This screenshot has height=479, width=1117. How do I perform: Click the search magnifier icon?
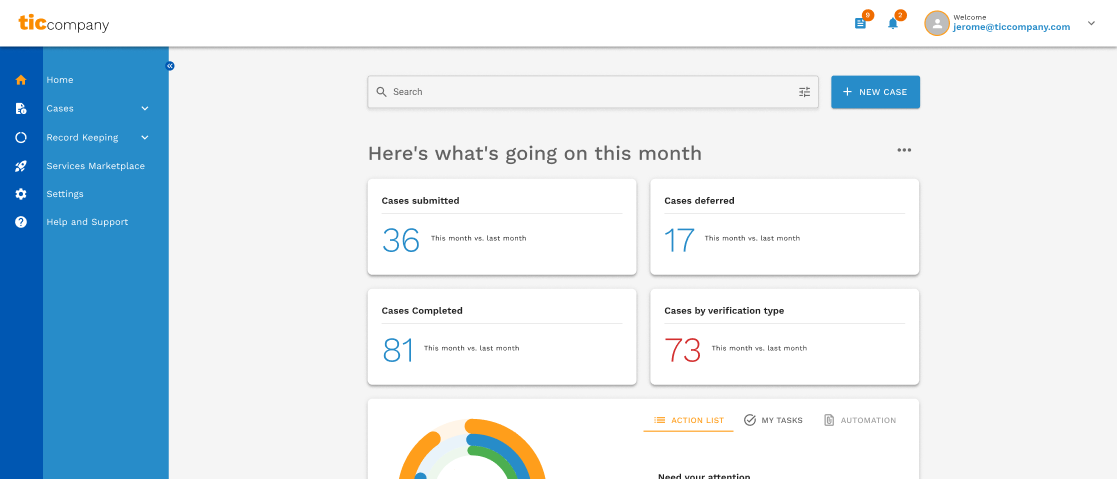[381, 92]
